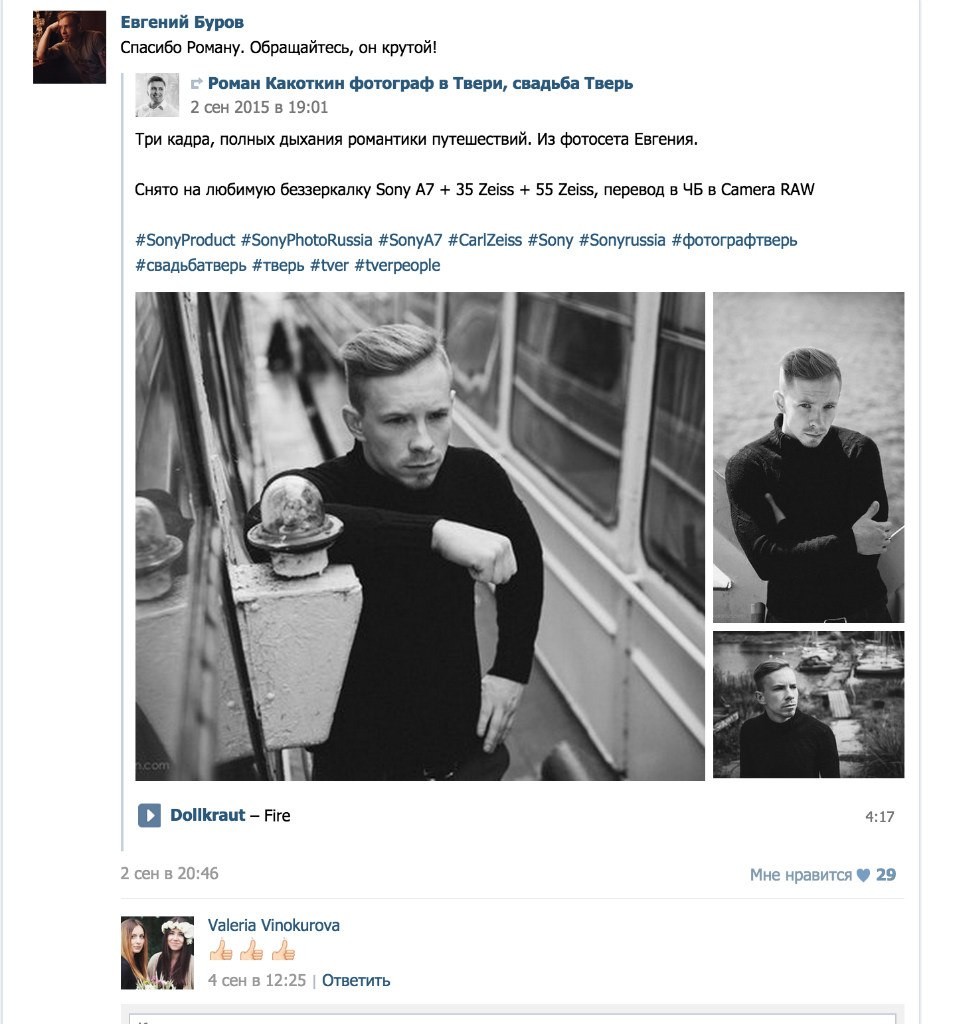The height and width of the screenshot is (1024, 976).
Task: Open the crossed-arms portrait photo
Action: (808, 457)
